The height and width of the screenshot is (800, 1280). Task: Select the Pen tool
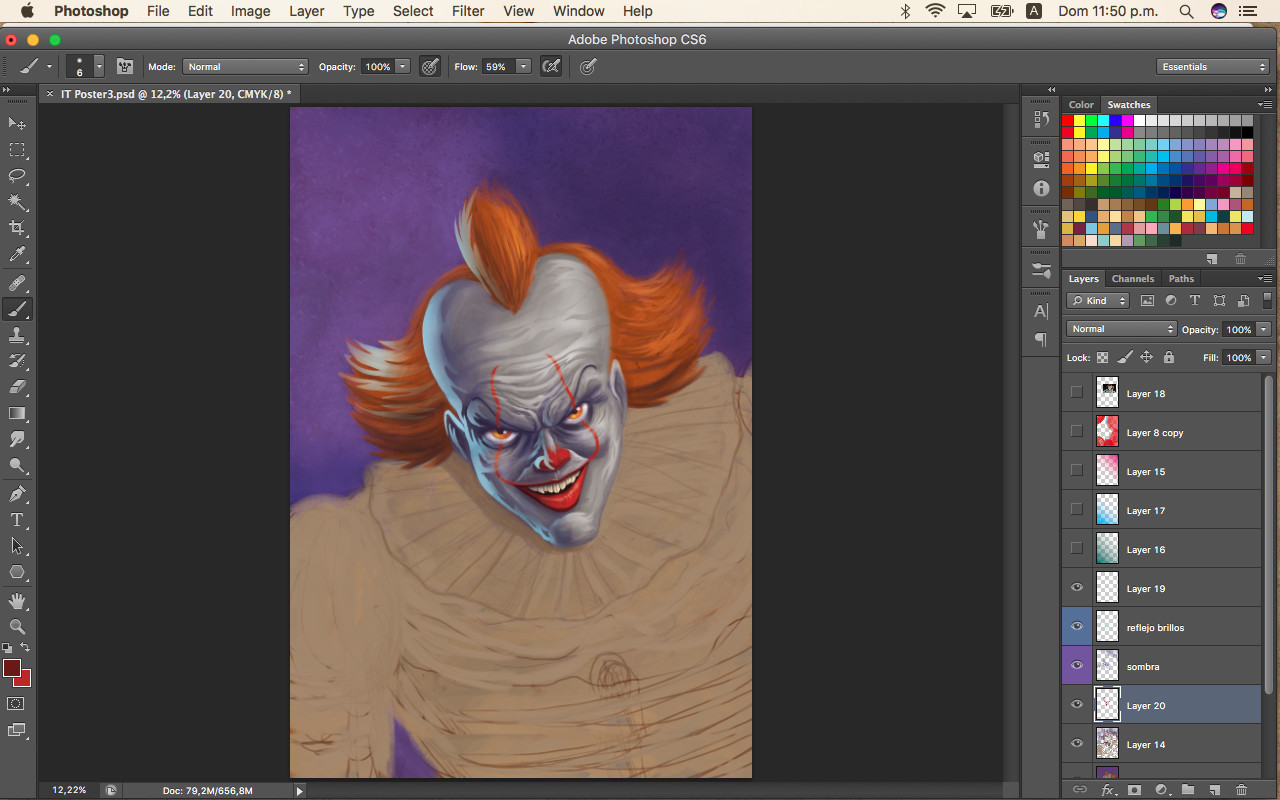point(17,494)
